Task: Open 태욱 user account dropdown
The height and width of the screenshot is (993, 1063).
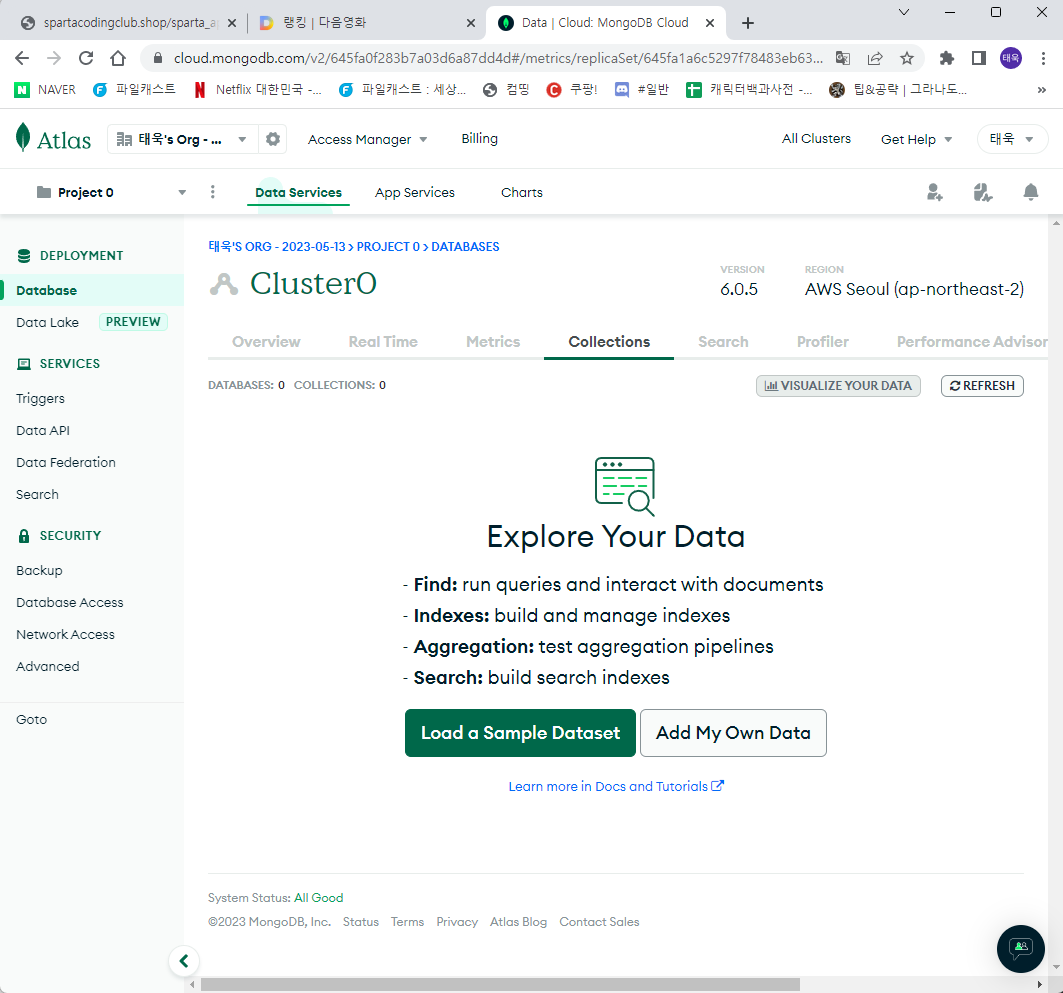Action: click(1011, 139)
